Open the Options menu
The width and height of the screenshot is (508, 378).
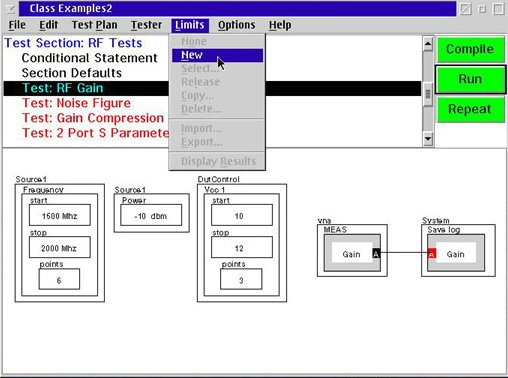tap(236, 25)
